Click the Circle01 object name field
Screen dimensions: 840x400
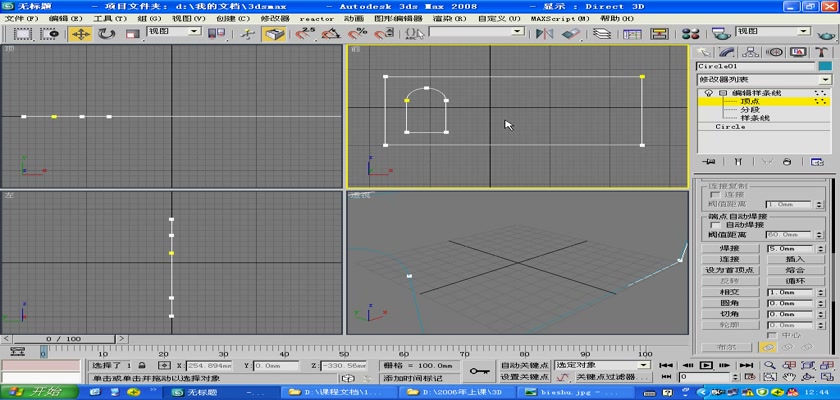(x=755, y=66)
